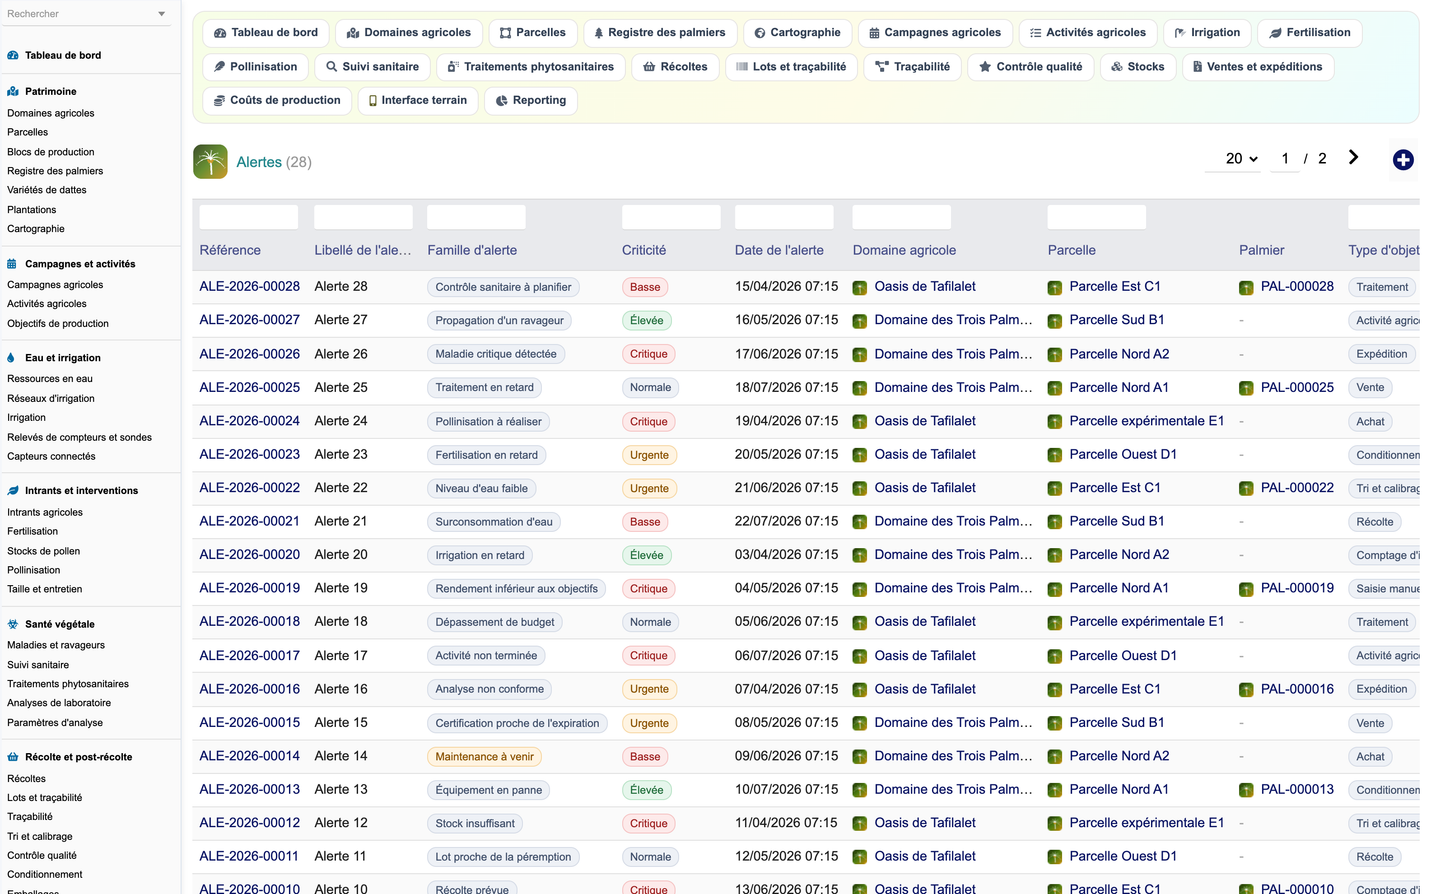Open Suivi sanitaire top navigation button
The height and width of the screenshot is (894, 1445).
pos(373,67)
